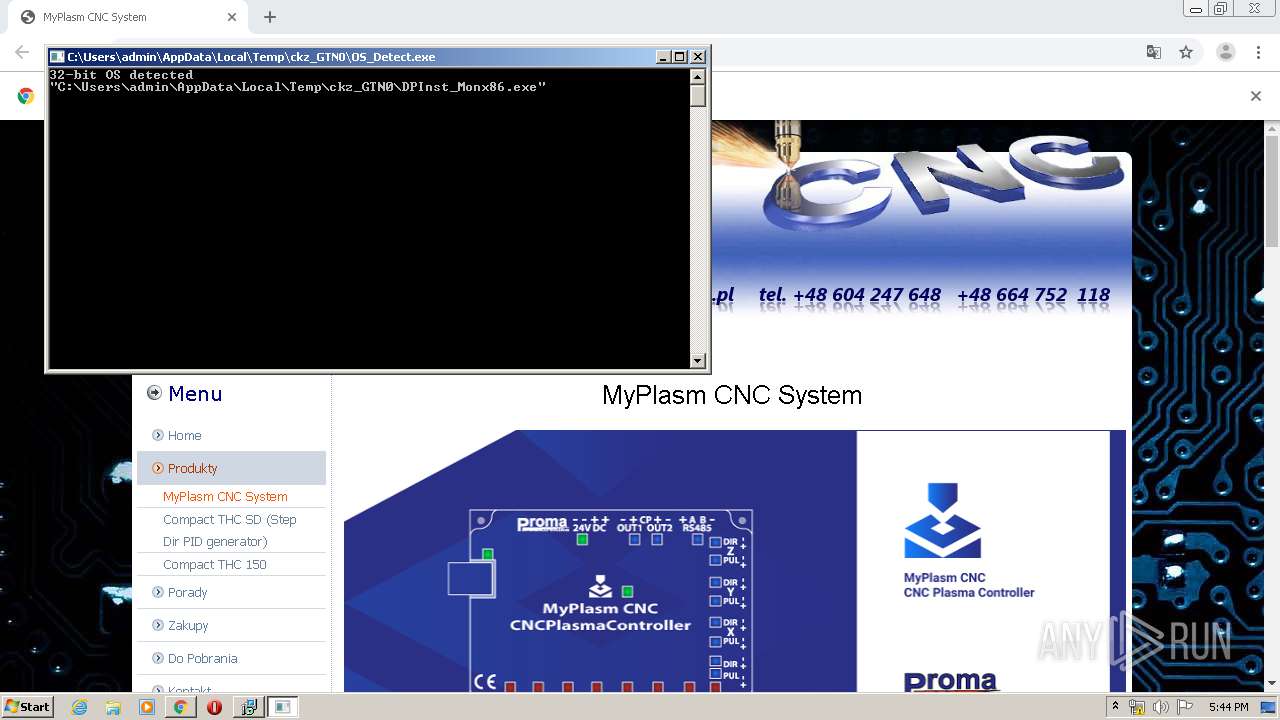Image resolution: width=1280 pixels, height=720 pixels.
Task: Dismiss the Chrome infobar with X
Action: coord(1256,96)
